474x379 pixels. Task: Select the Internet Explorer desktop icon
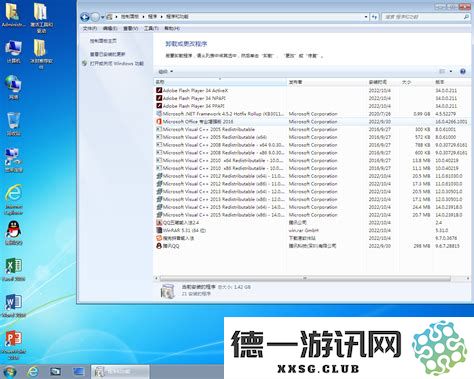click(x=14, y=199)
